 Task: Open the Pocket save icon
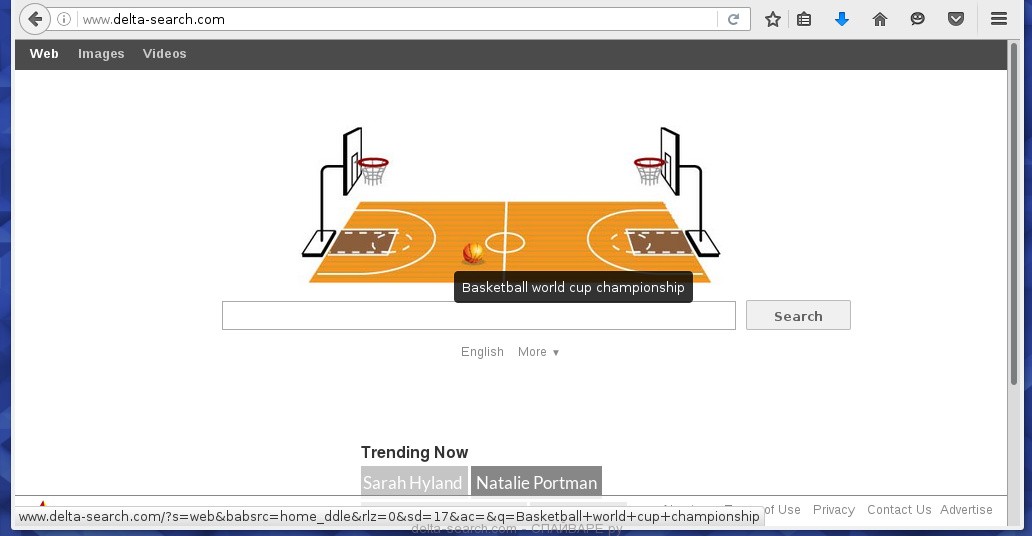(956, 19)
